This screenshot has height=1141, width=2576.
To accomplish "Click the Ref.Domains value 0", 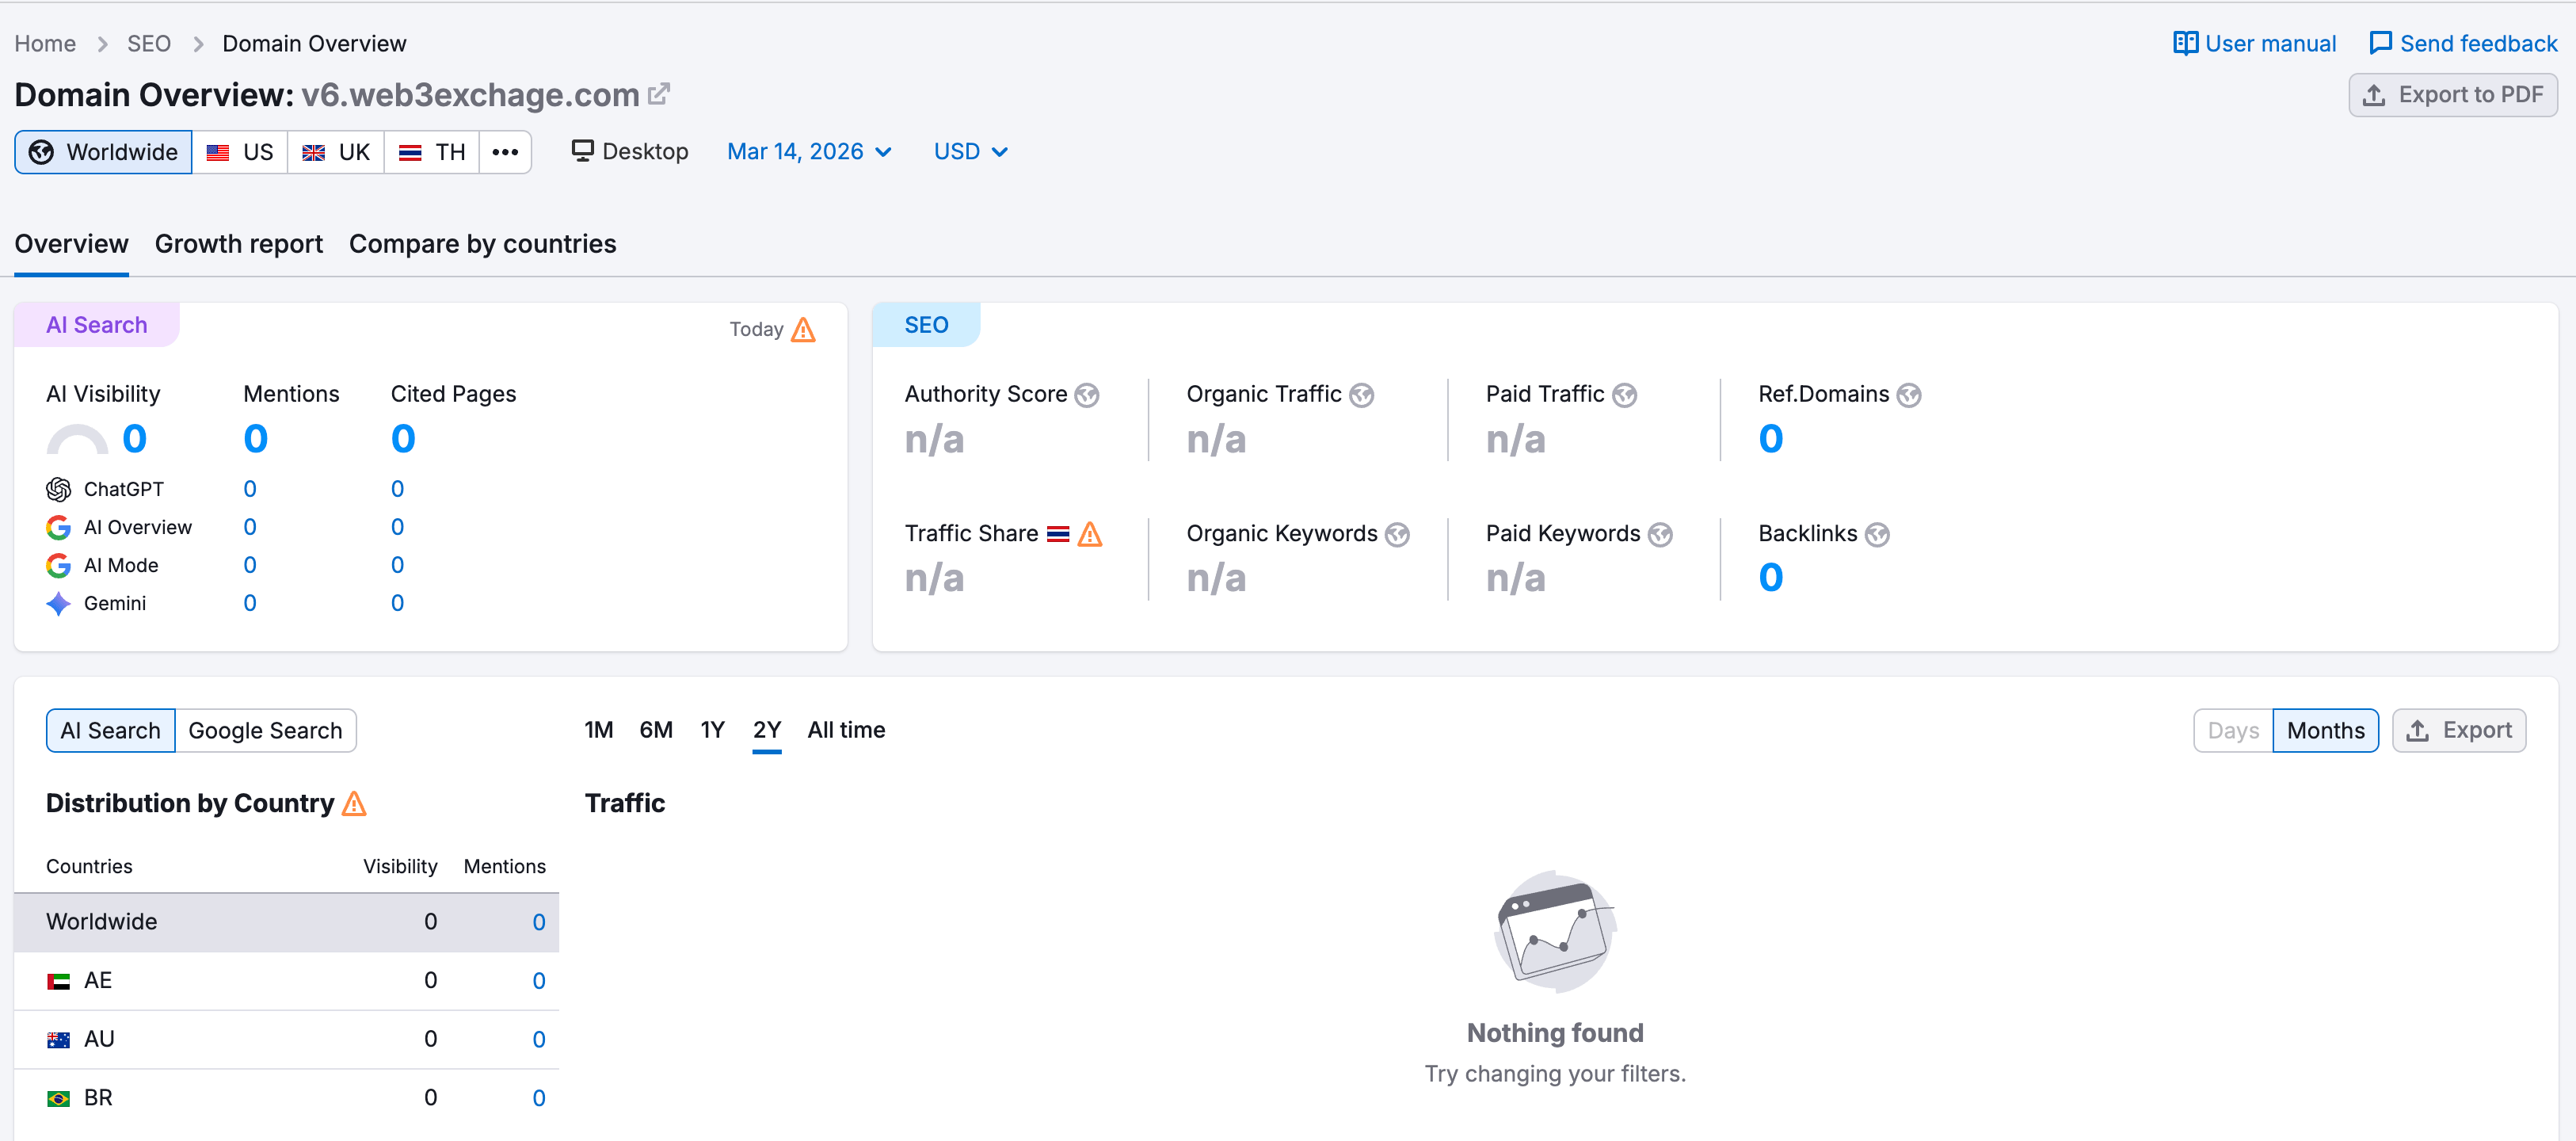I will pyautogui.click(x=1770, y=439).
